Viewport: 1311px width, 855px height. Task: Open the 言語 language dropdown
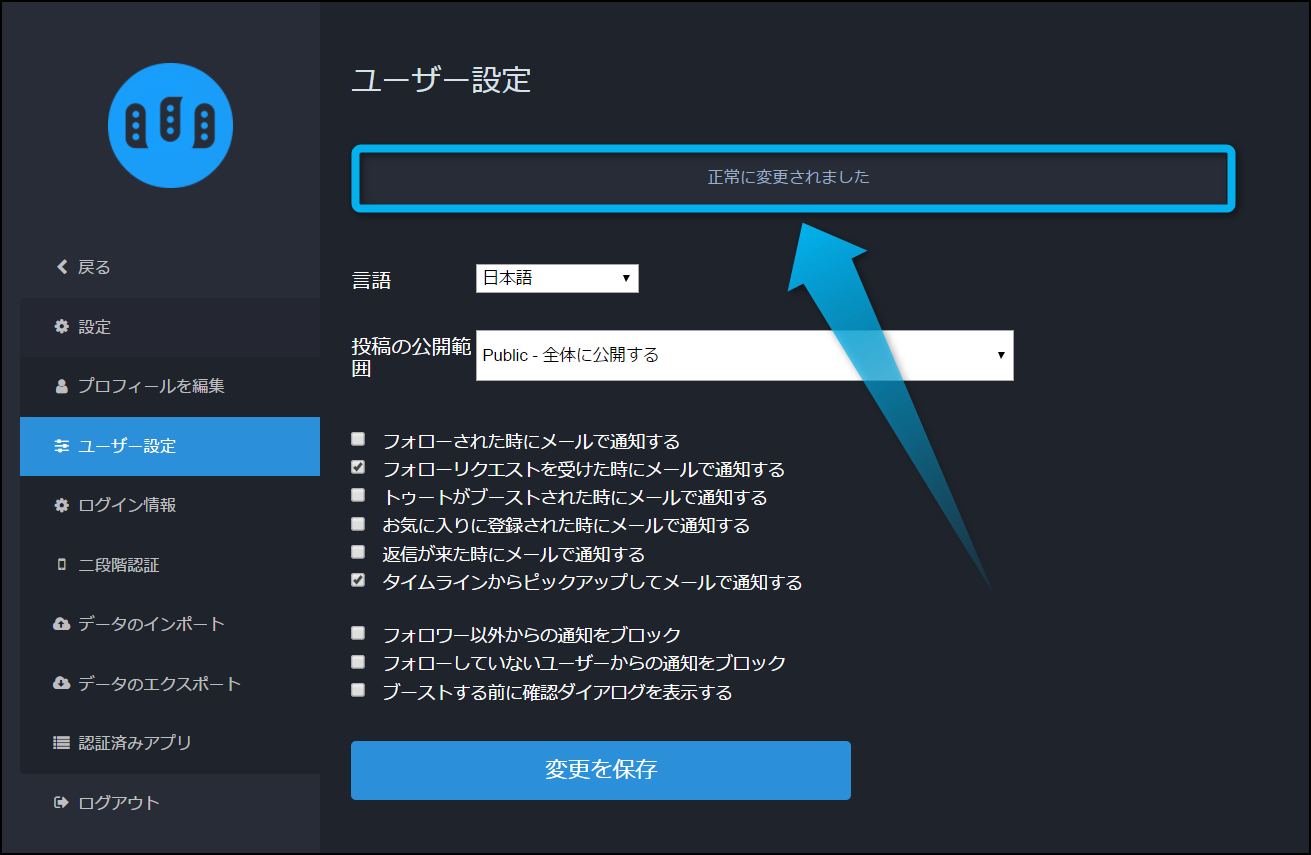pos(557,278)
